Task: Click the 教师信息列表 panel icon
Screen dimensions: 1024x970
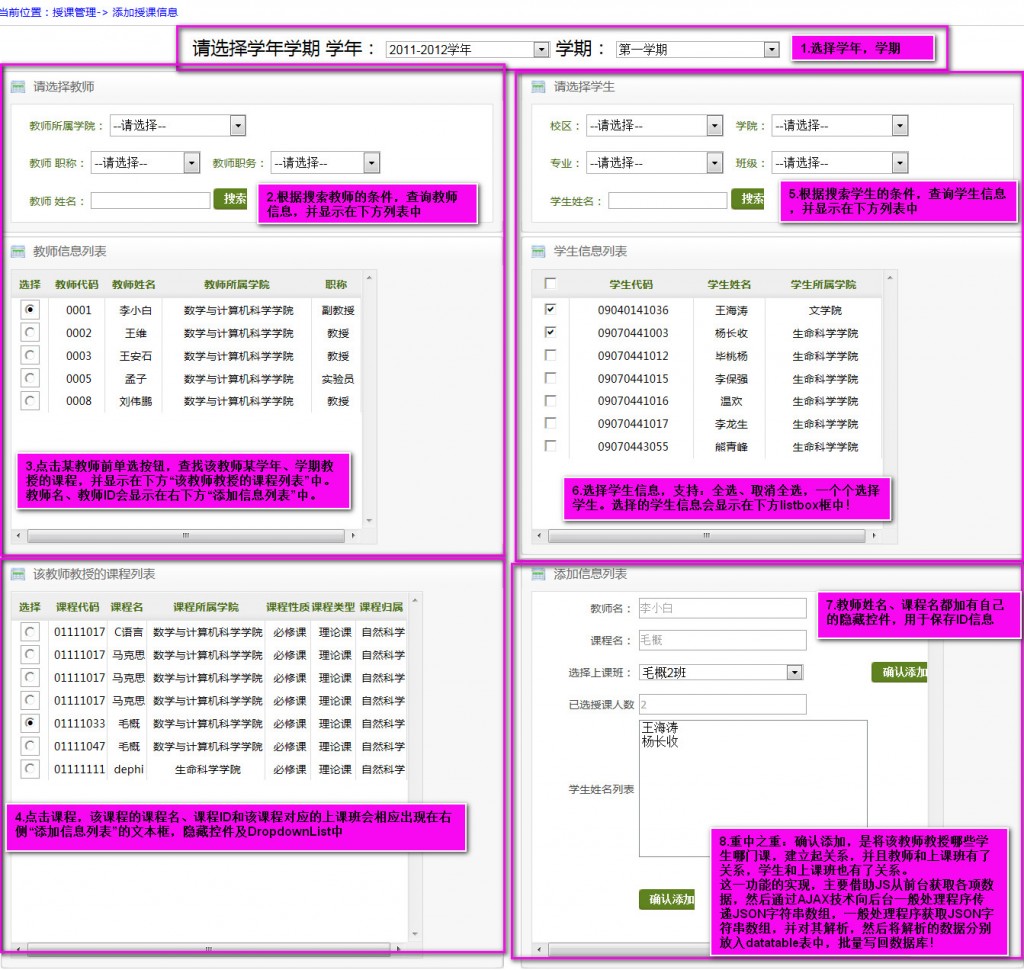Action: click(18, 251)
